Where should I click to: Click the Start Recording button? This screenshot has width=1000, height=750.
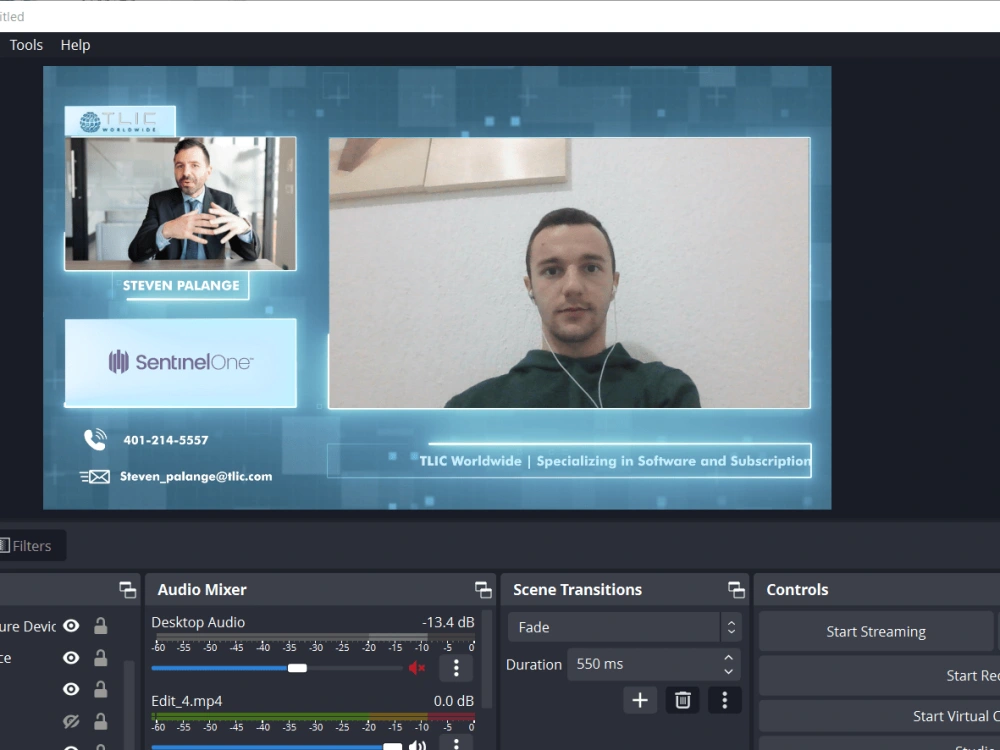[879, 676]
